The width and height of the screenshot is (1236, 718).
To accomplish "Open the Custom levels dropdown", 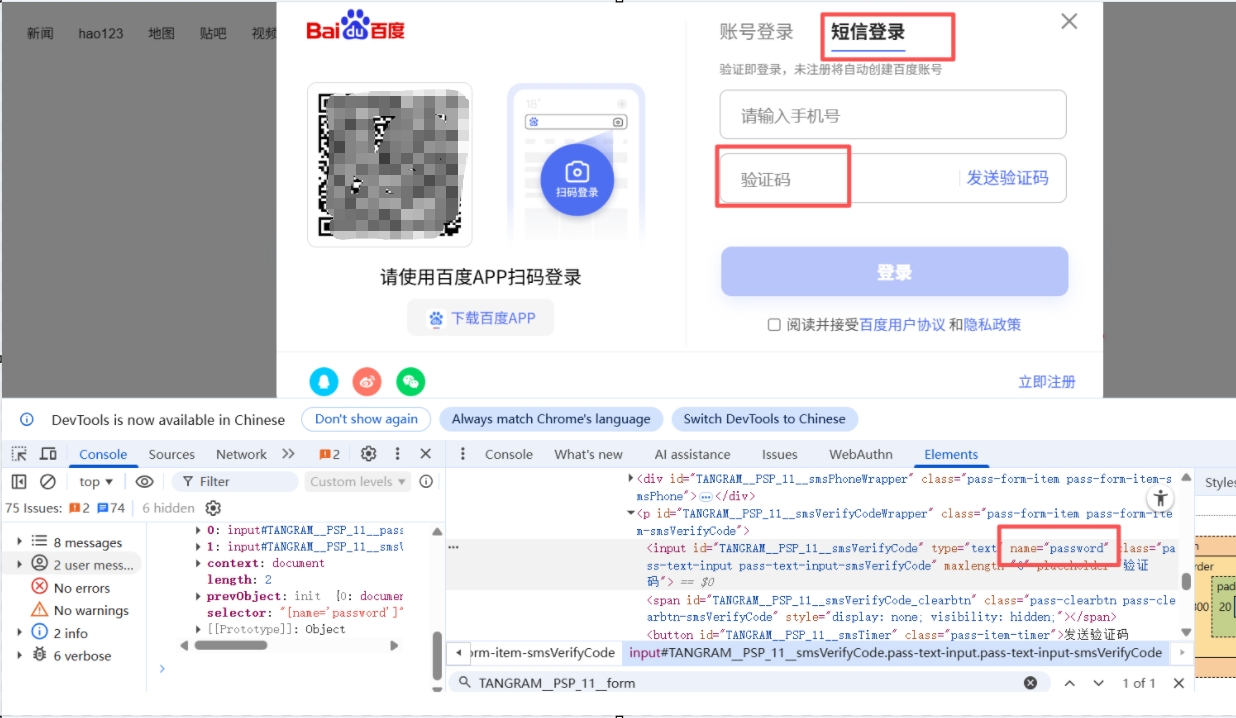I will [357, 481].
